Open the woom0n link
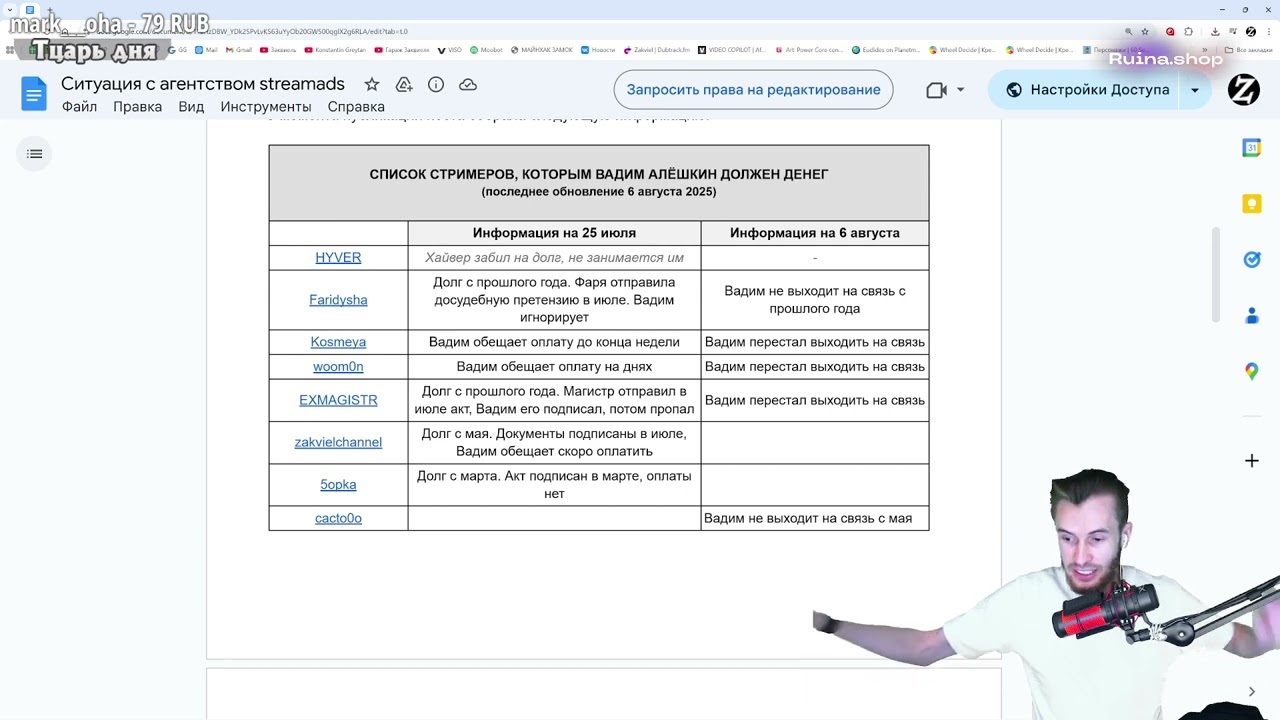1280x720 pixels. click(338, 367)
